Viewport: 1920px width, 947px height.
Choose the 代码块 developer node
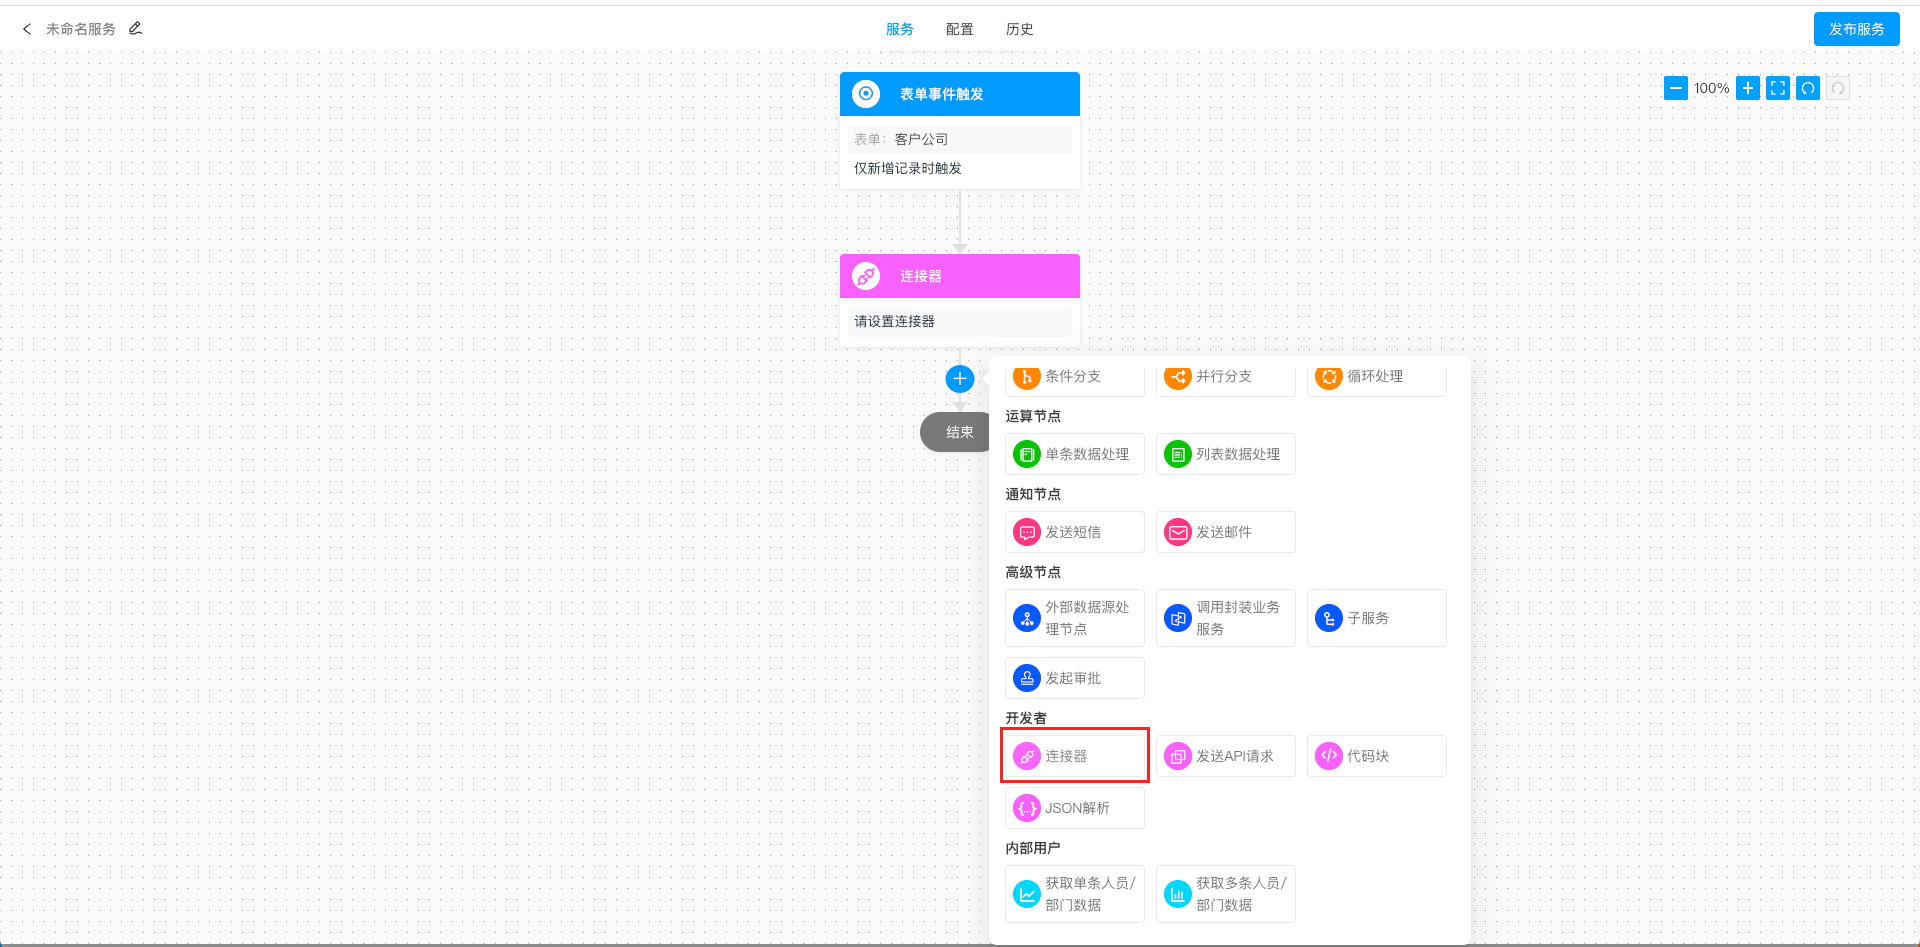click(1376, 756)
